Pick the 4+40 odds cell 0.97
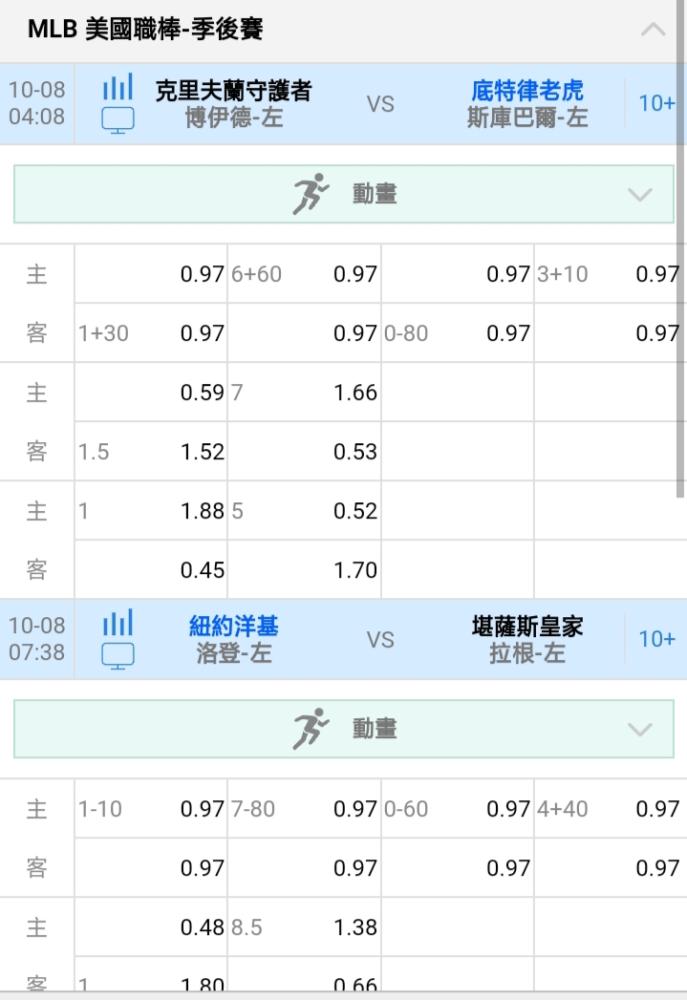The width and height of the screenshot is (687, 1000). coord(610,809)
